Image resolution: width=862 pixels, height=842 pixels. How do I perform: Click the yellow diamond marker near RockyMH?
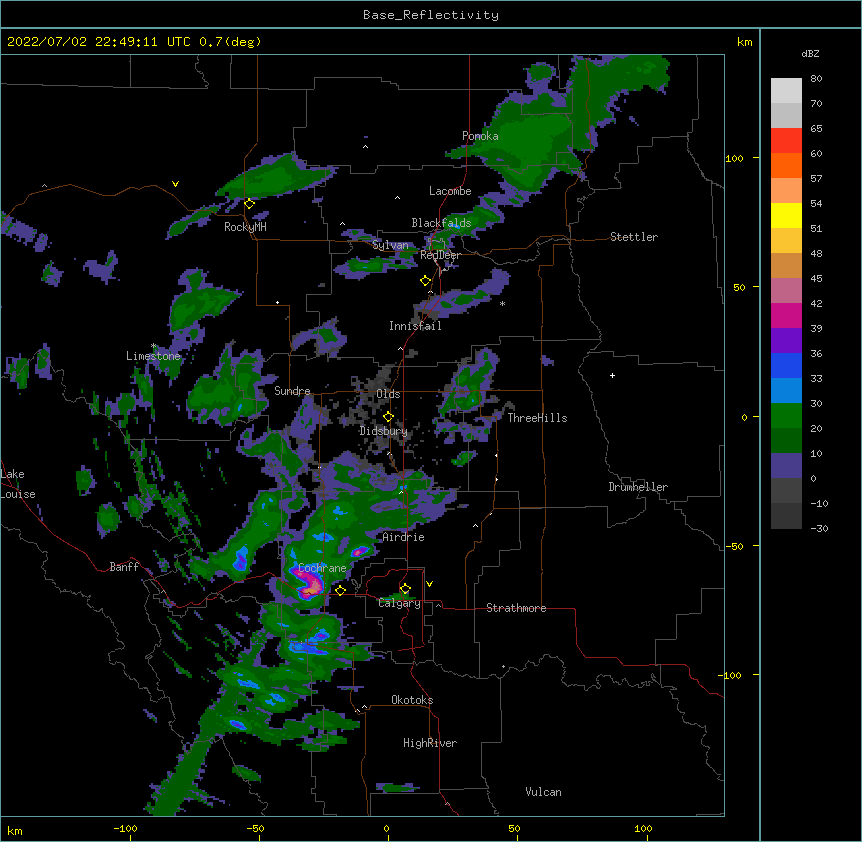[x=250, y=204]
